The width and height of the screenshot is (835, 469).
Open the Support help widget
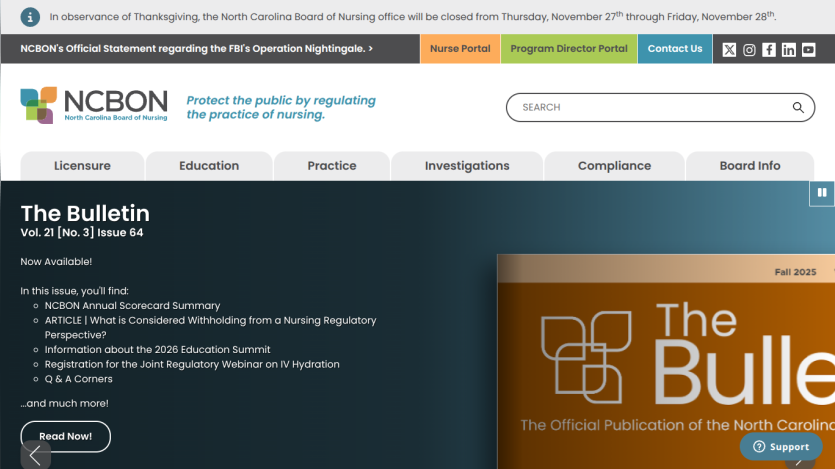[x=781, y=447]
